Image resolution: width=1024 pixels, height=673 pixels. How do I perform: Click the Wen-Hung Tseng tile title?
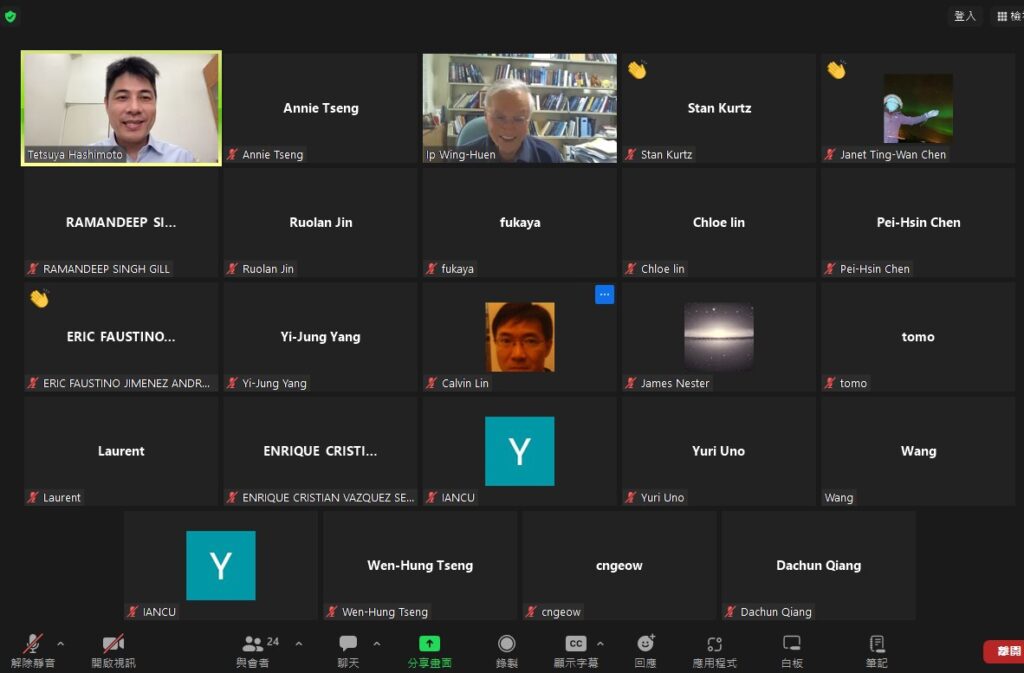click(x=420, y=565)
